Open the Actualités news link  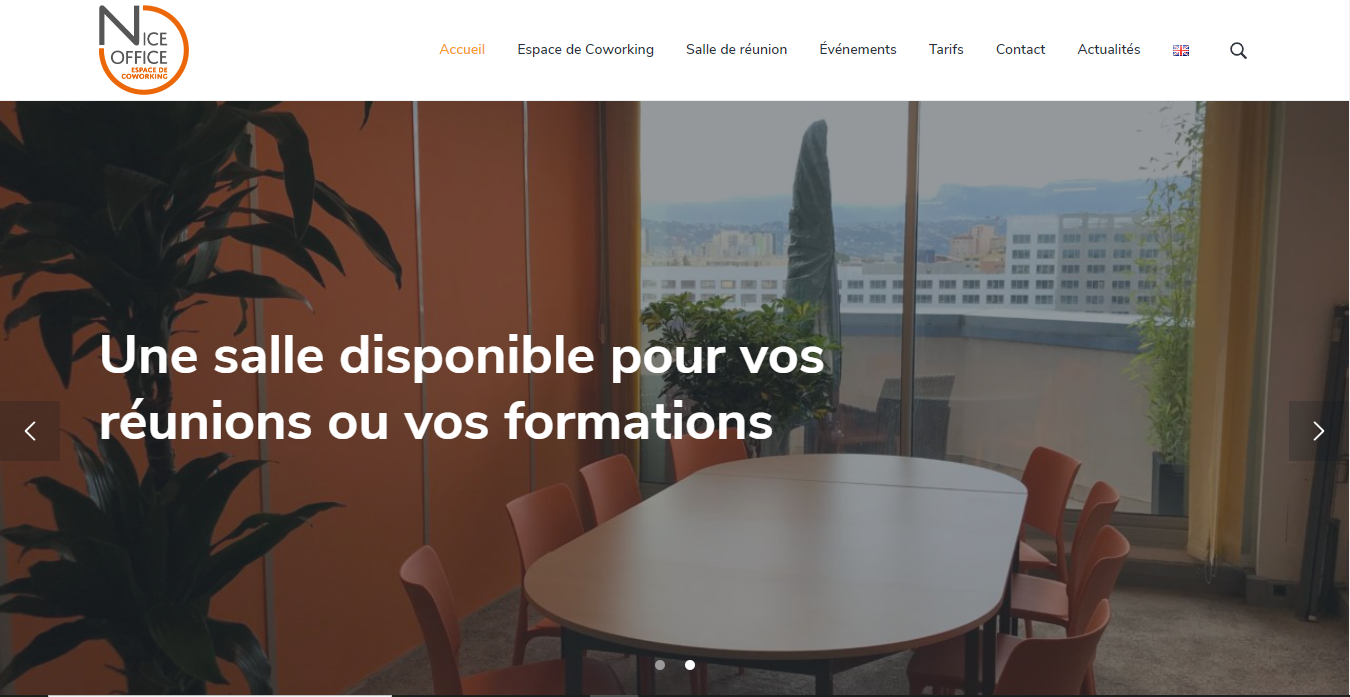click(x=1109, y=49)
